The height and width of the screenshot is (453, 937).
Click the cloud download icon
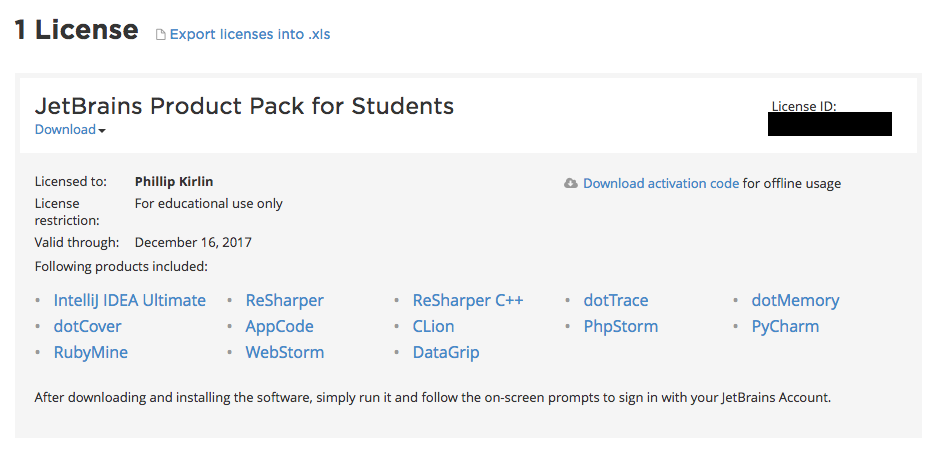571,183
